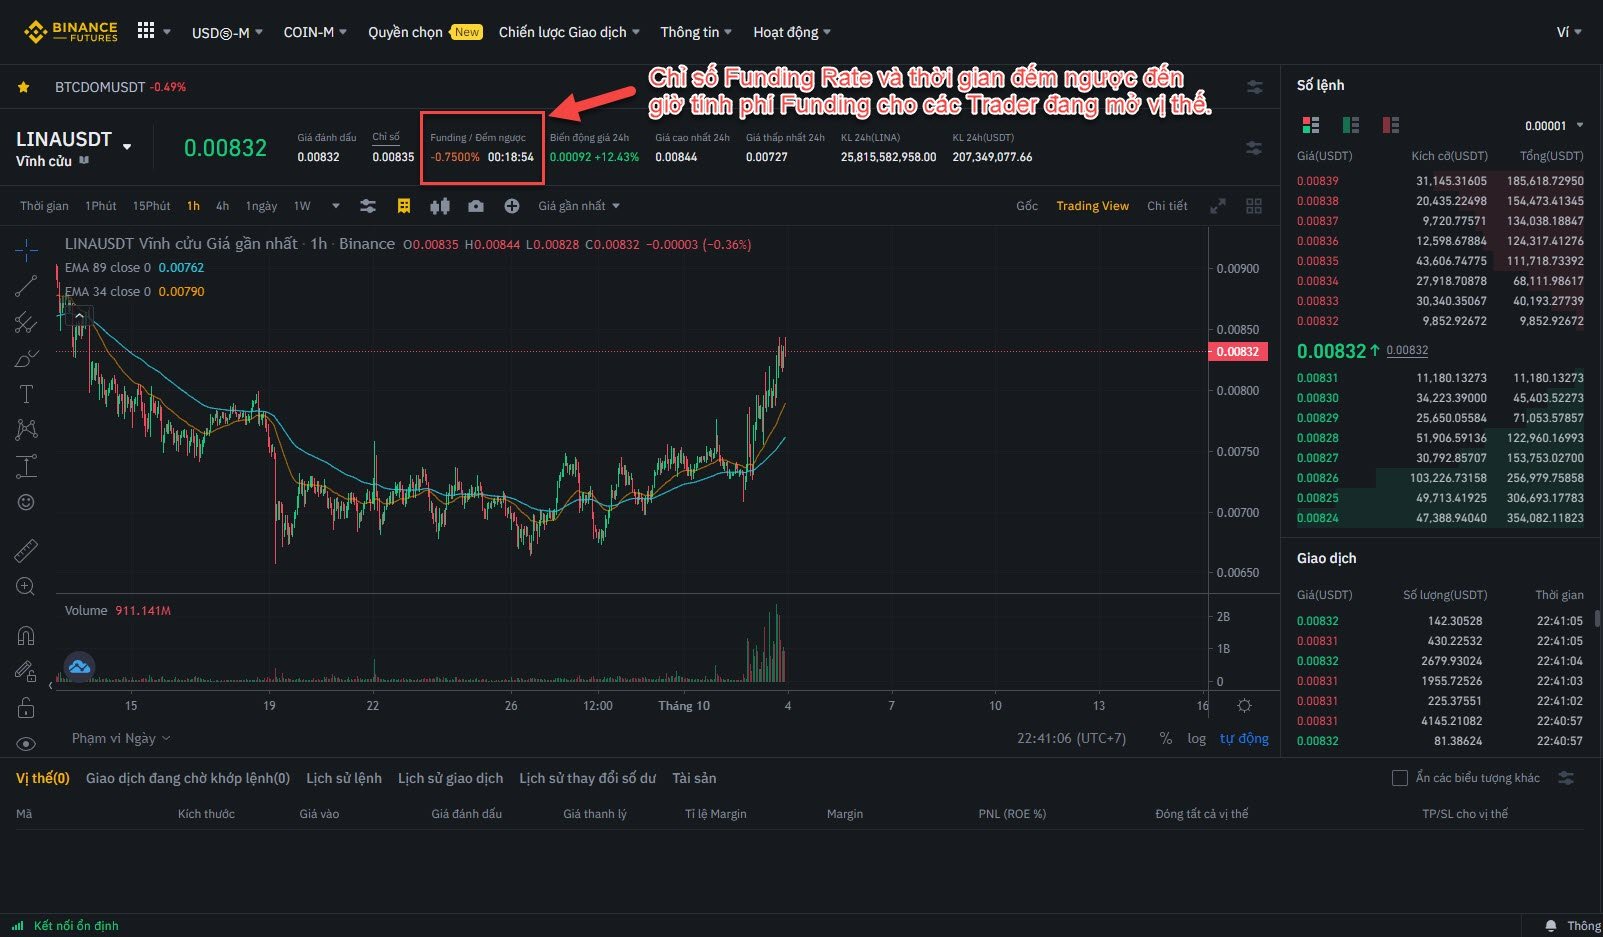Open positions panel settings icon
Viewport: 1603px width, 937px height.
(1566, 778)
